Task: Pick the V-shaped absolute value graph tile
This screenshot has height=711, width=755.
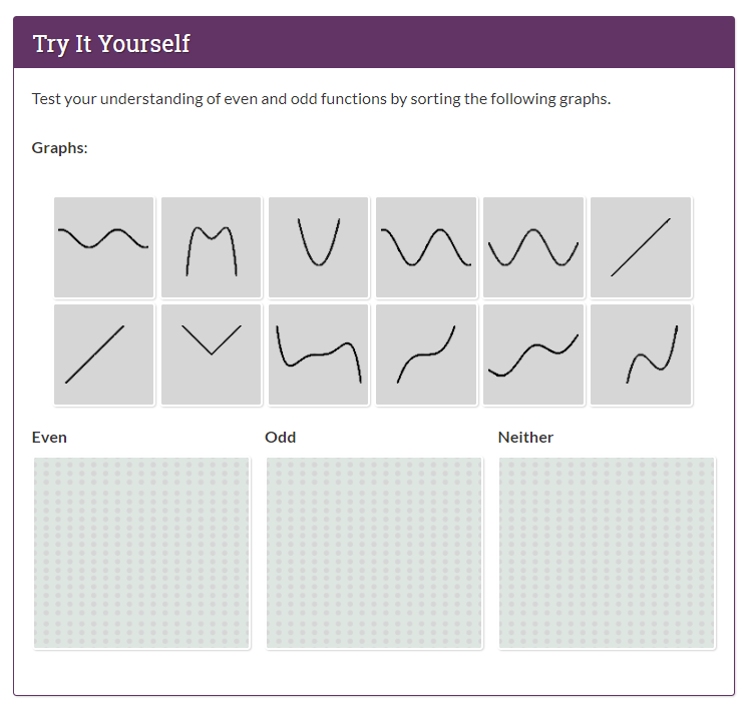Action: pyautogui.click(x=211, y=355)
